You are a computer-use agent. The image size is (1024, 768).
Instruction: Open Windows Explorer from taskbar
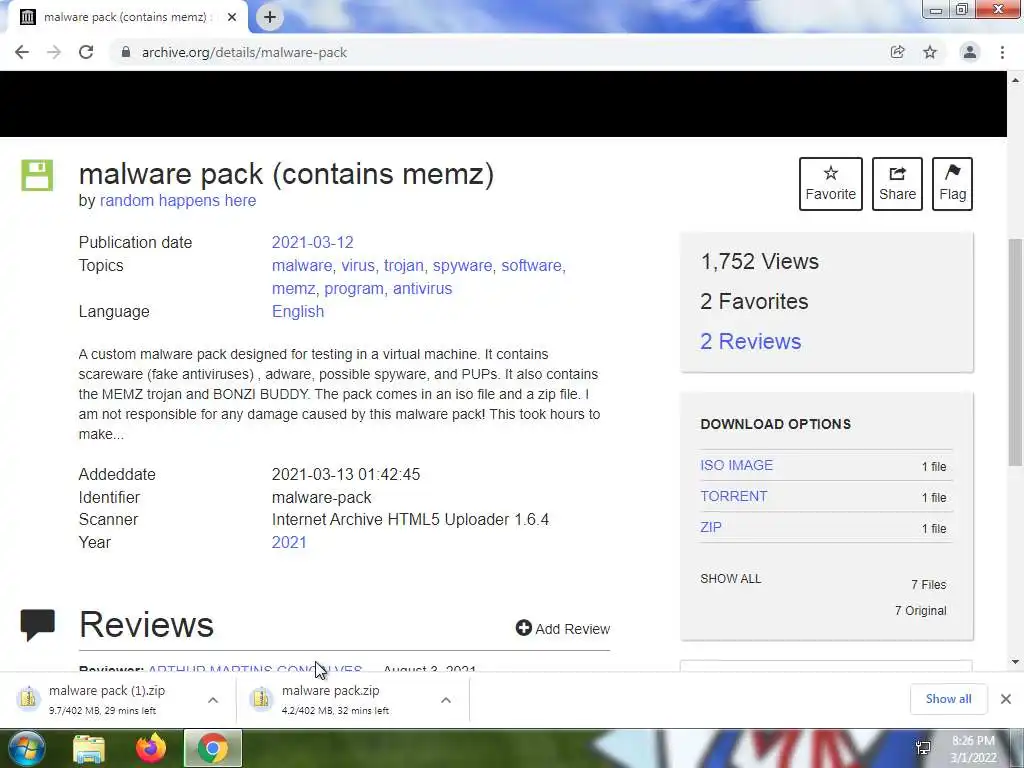coord(89,748)
